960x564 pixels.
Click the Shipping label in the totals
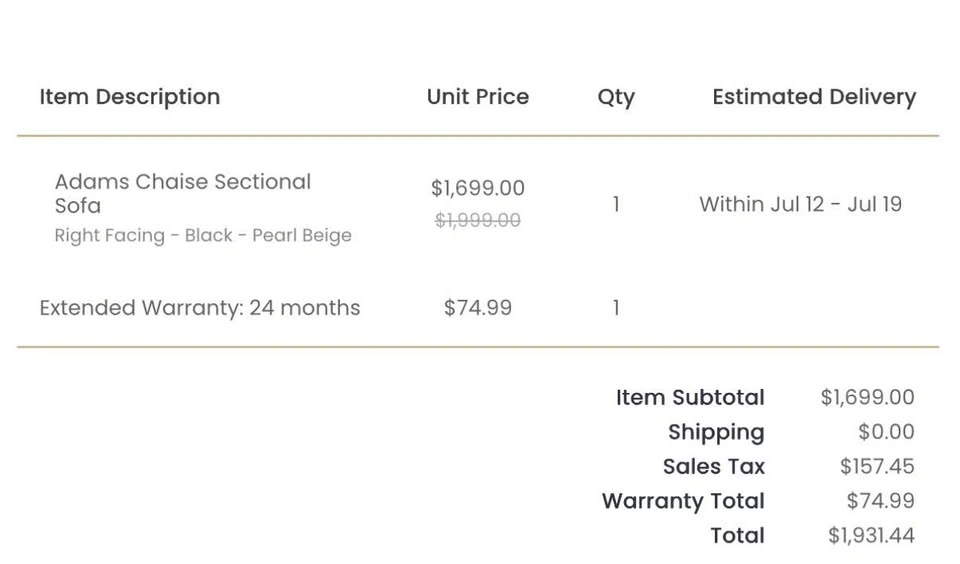(x=716, y=432)
